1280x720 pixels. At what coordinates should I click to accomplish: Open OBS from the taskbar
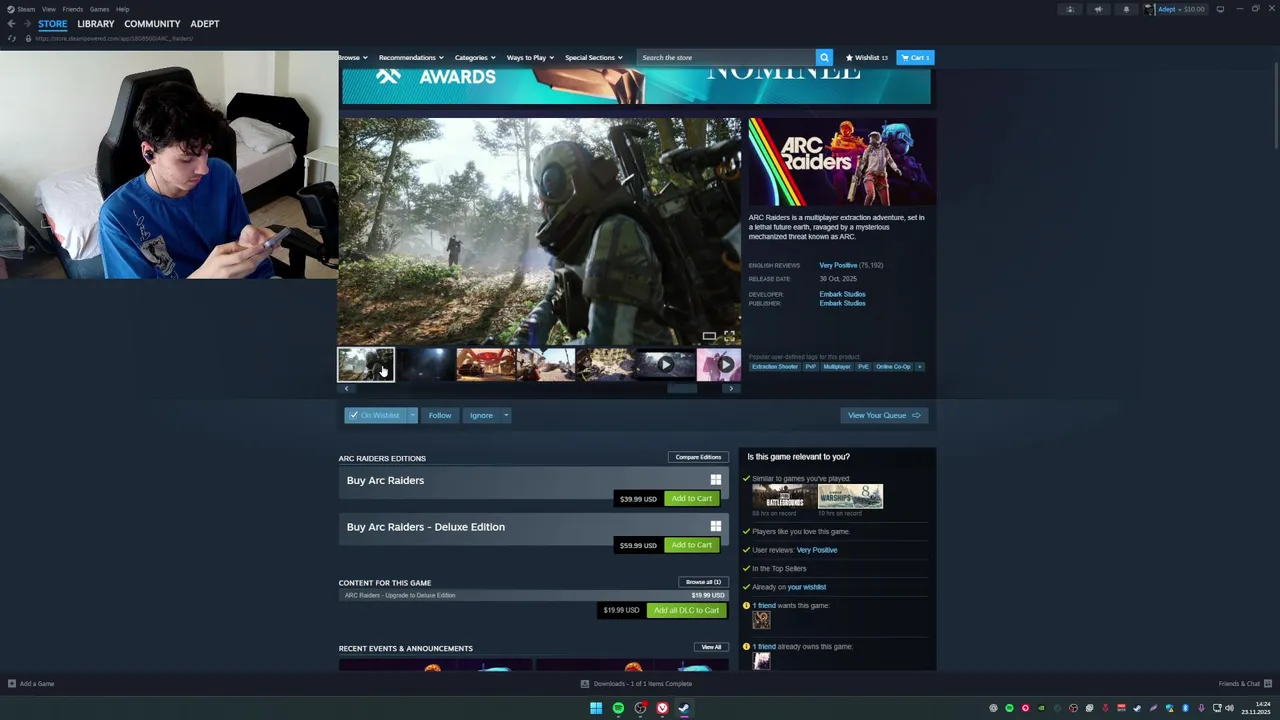point(640,708)
